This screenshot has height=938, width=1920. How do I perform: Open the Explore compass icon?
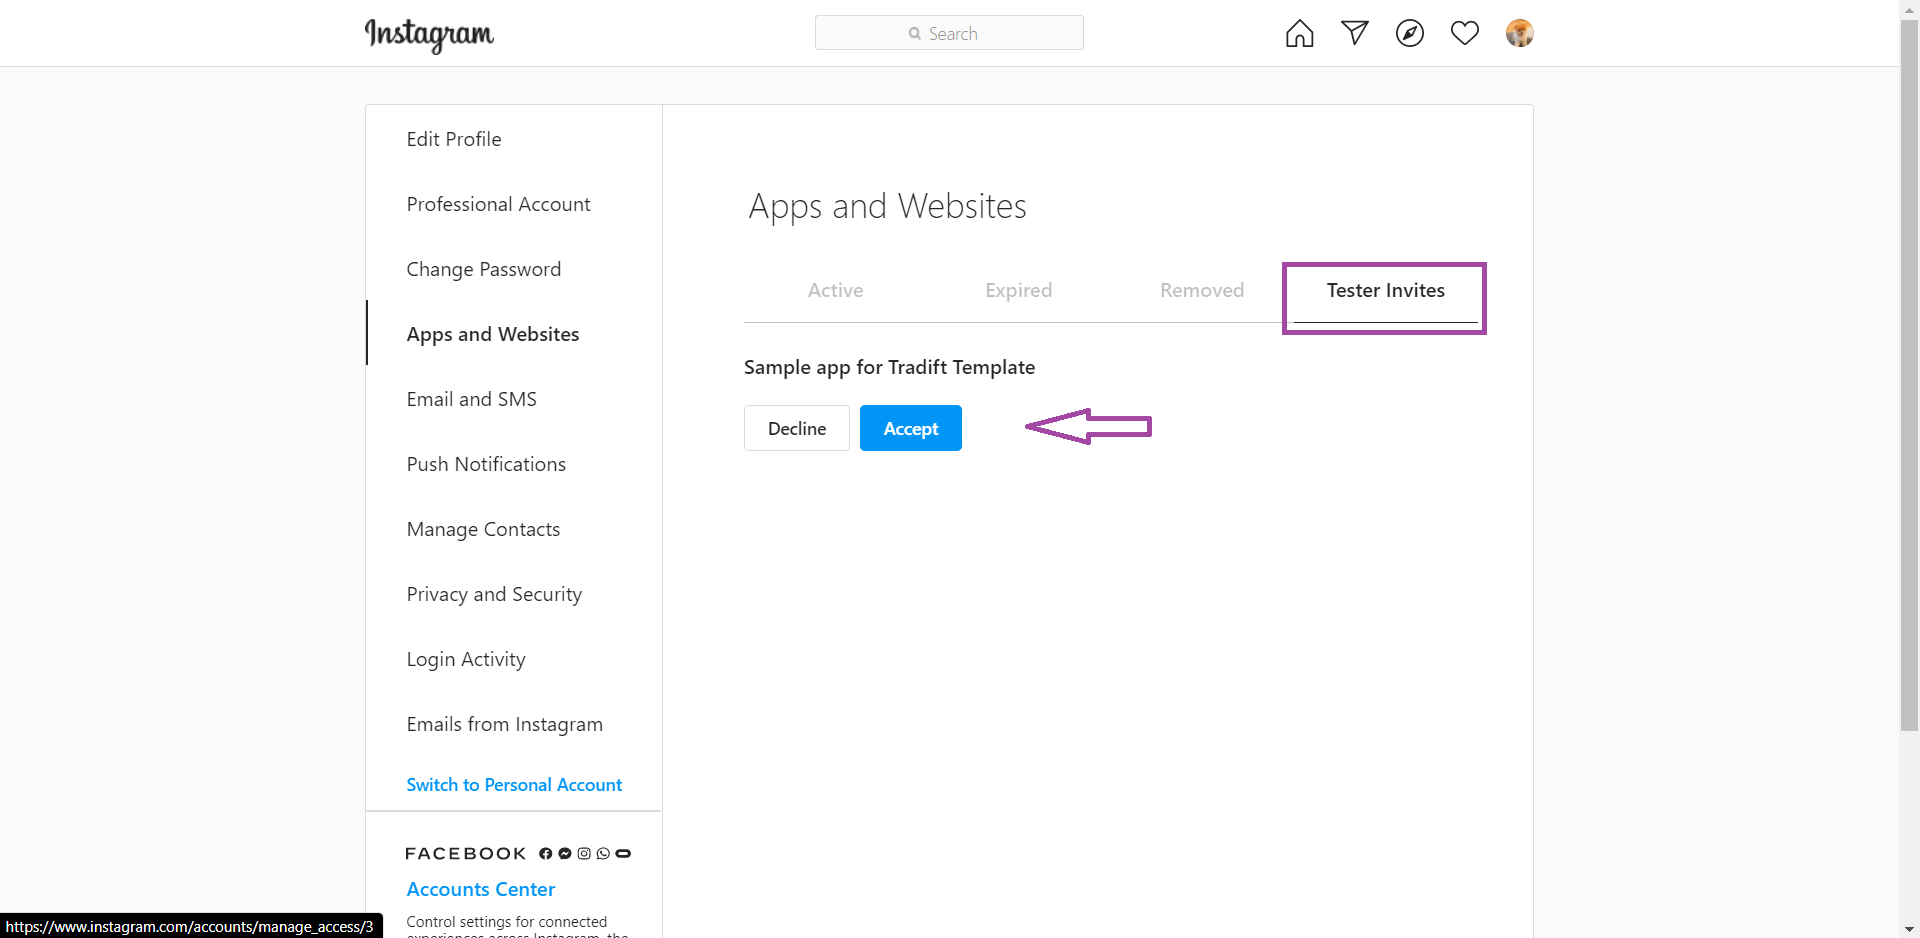click(x=1409, y=33)
